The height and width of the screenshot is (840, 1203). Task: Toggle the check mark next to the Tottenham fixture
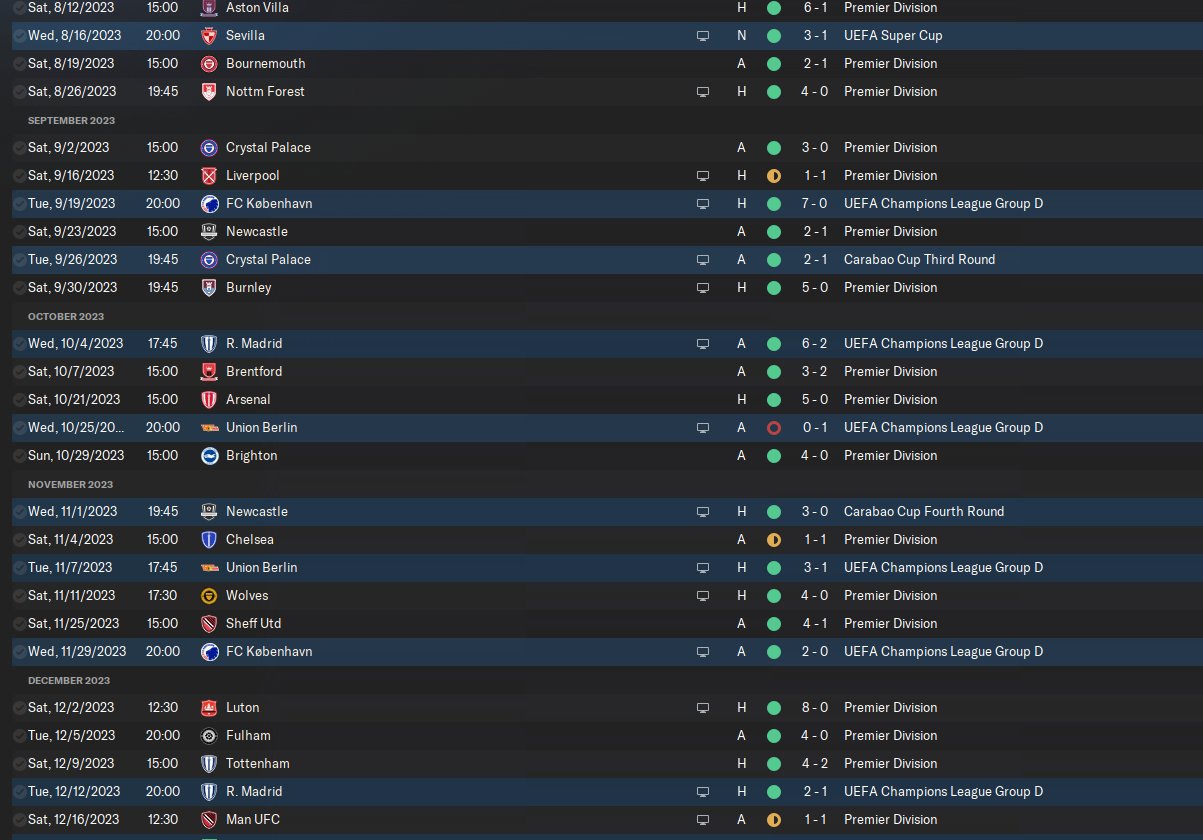[x=19, y=763]
